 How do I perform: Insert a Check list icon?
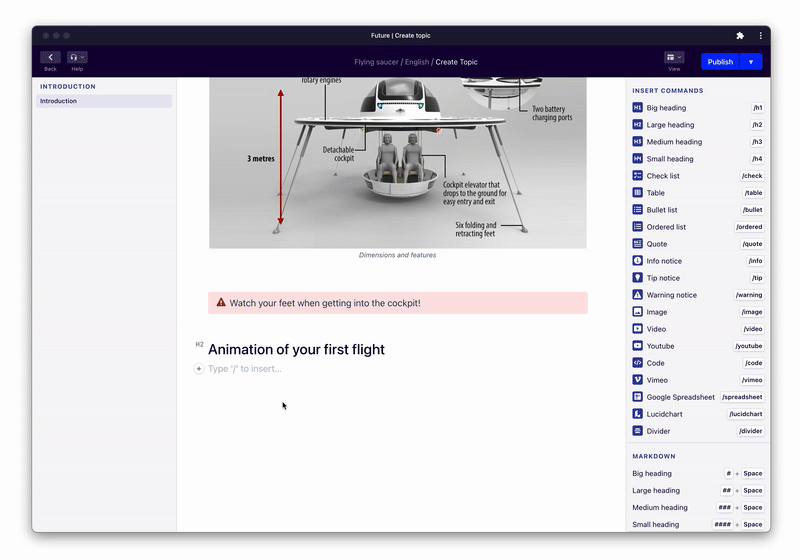click(x=637, y=175)
